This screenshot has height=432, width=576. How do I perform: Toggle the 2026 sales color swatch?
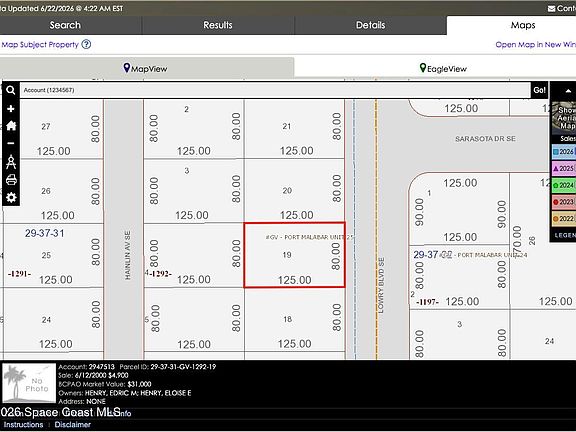[564, 151]
